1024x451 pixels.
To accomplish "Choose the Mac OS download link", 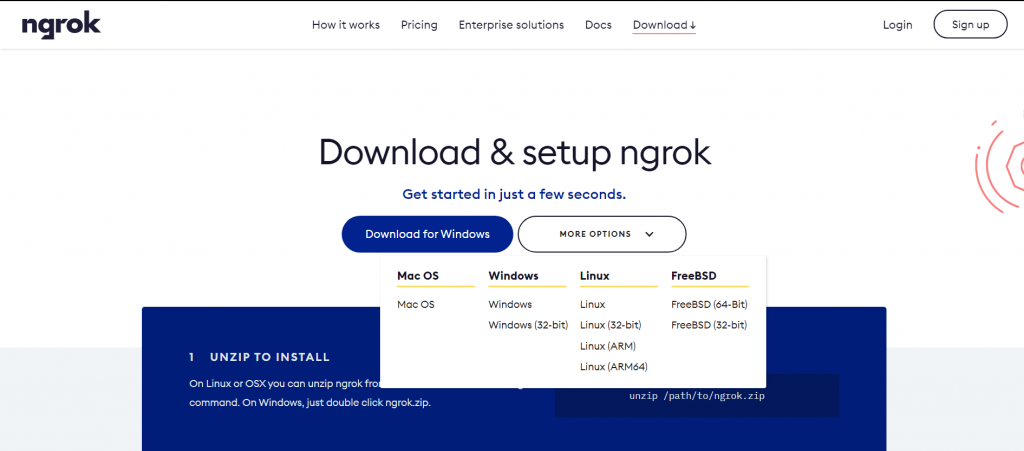I will tap(415, 304).
